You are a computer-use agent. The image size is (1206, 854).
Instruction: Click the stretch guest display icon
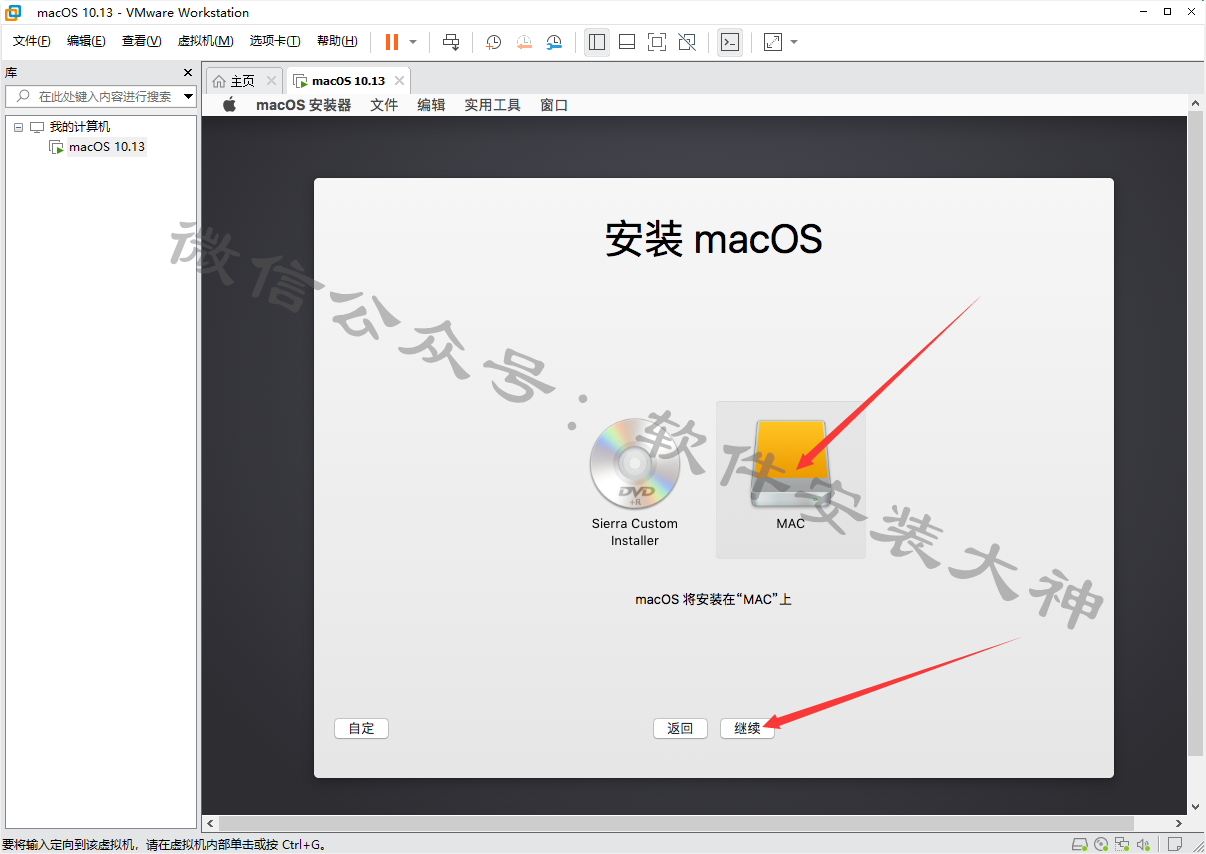773,42
